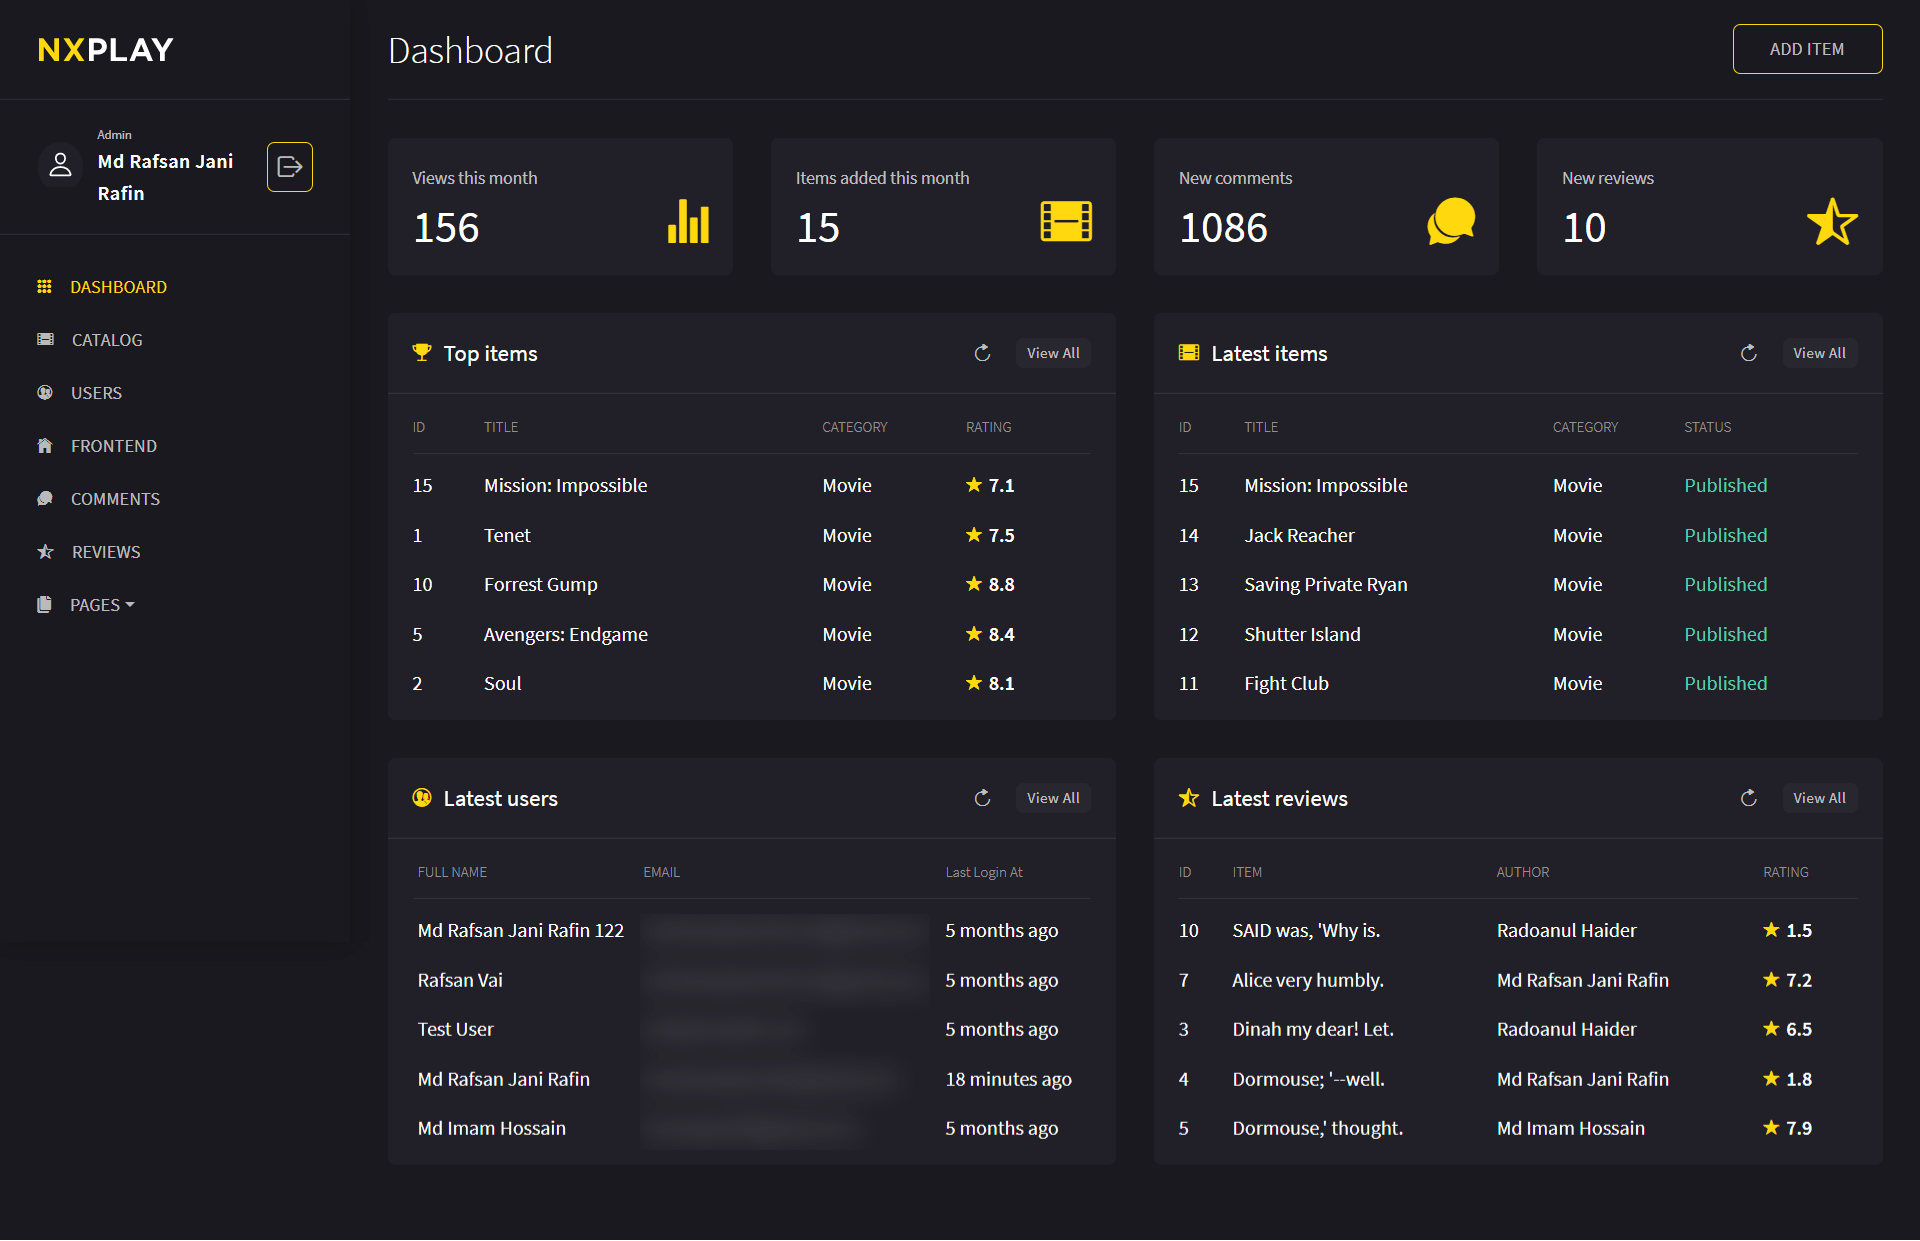Refresh the Top items panel
Screen dimensions: 1920x1241
tap(982, 353)
